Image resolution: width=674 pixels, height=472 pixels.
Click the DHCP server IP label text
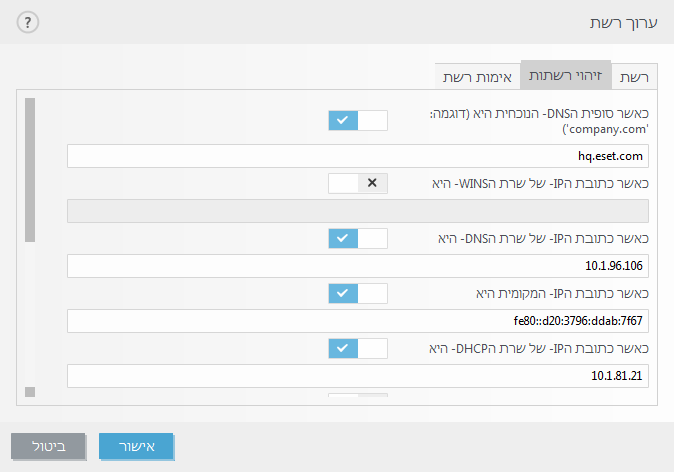(x=539, y=349)
